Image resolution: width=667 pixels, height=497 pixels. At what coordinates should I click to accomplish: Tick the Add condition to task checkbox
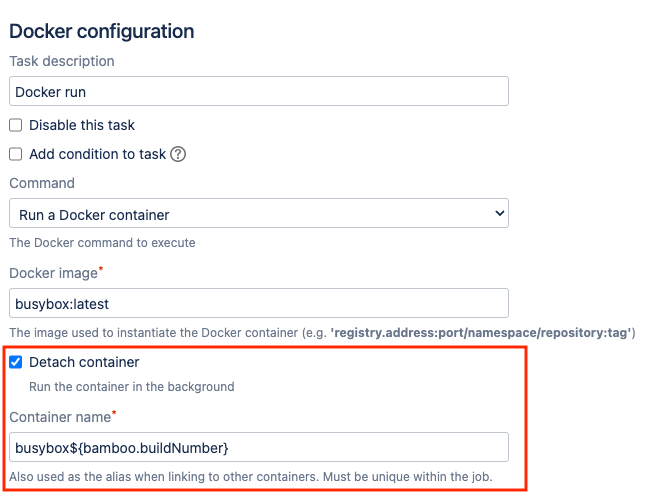(x=16, y=154)
